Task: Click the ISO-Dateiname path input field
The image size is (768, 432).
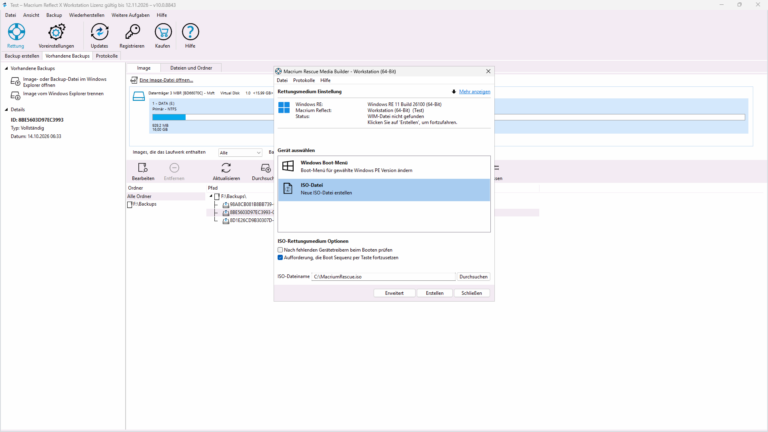Action: [384, 277]
